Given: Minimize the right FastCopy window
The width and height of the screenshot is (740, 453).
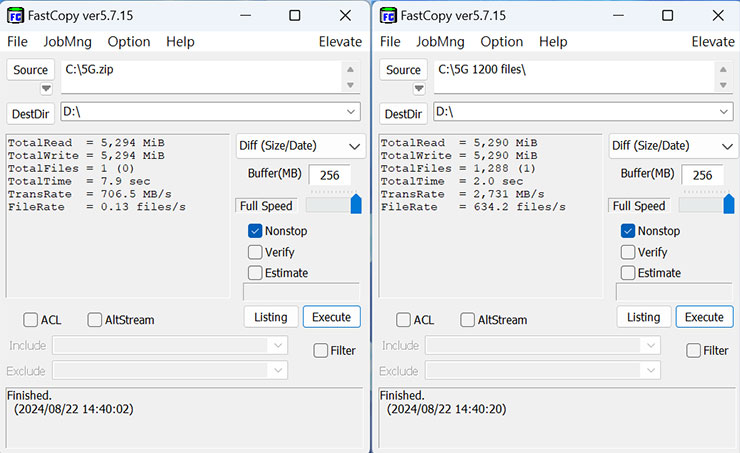Looking at the screenshot, I should (618, 16).
